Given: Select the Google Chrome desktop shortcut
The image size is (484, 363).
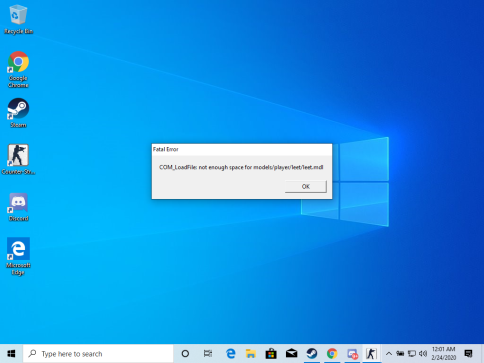Looking at the screenshot, I should [18, 69].
